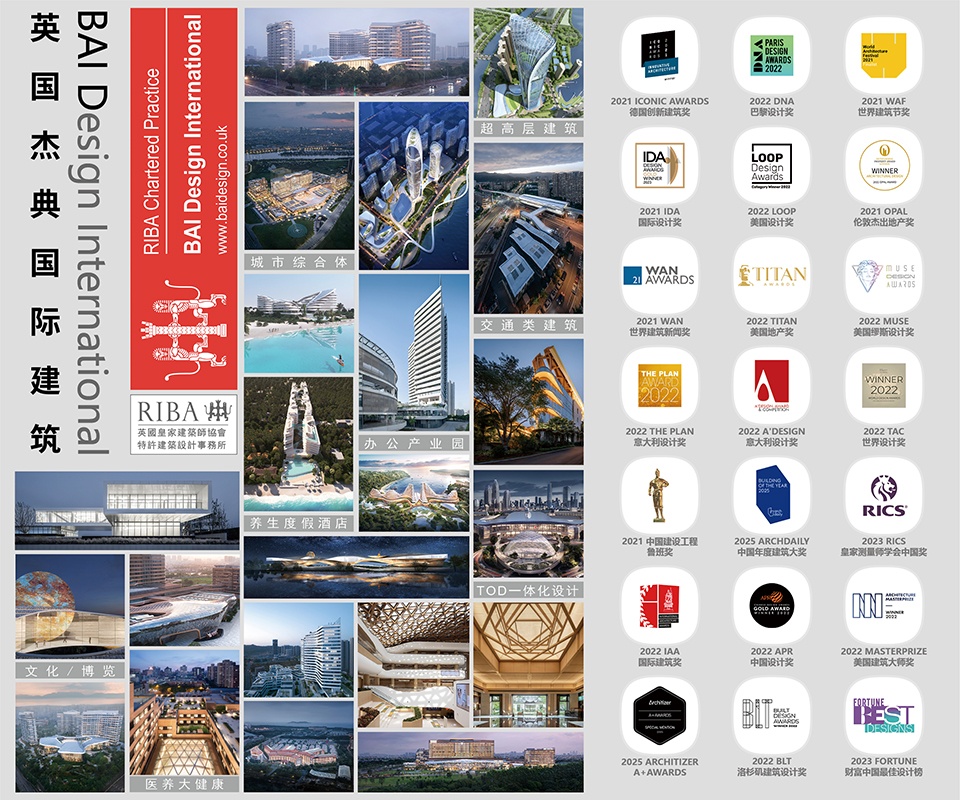Click the 2021 ICONIC AWARDS badge icon
The image size is (960, 800).
659,54
